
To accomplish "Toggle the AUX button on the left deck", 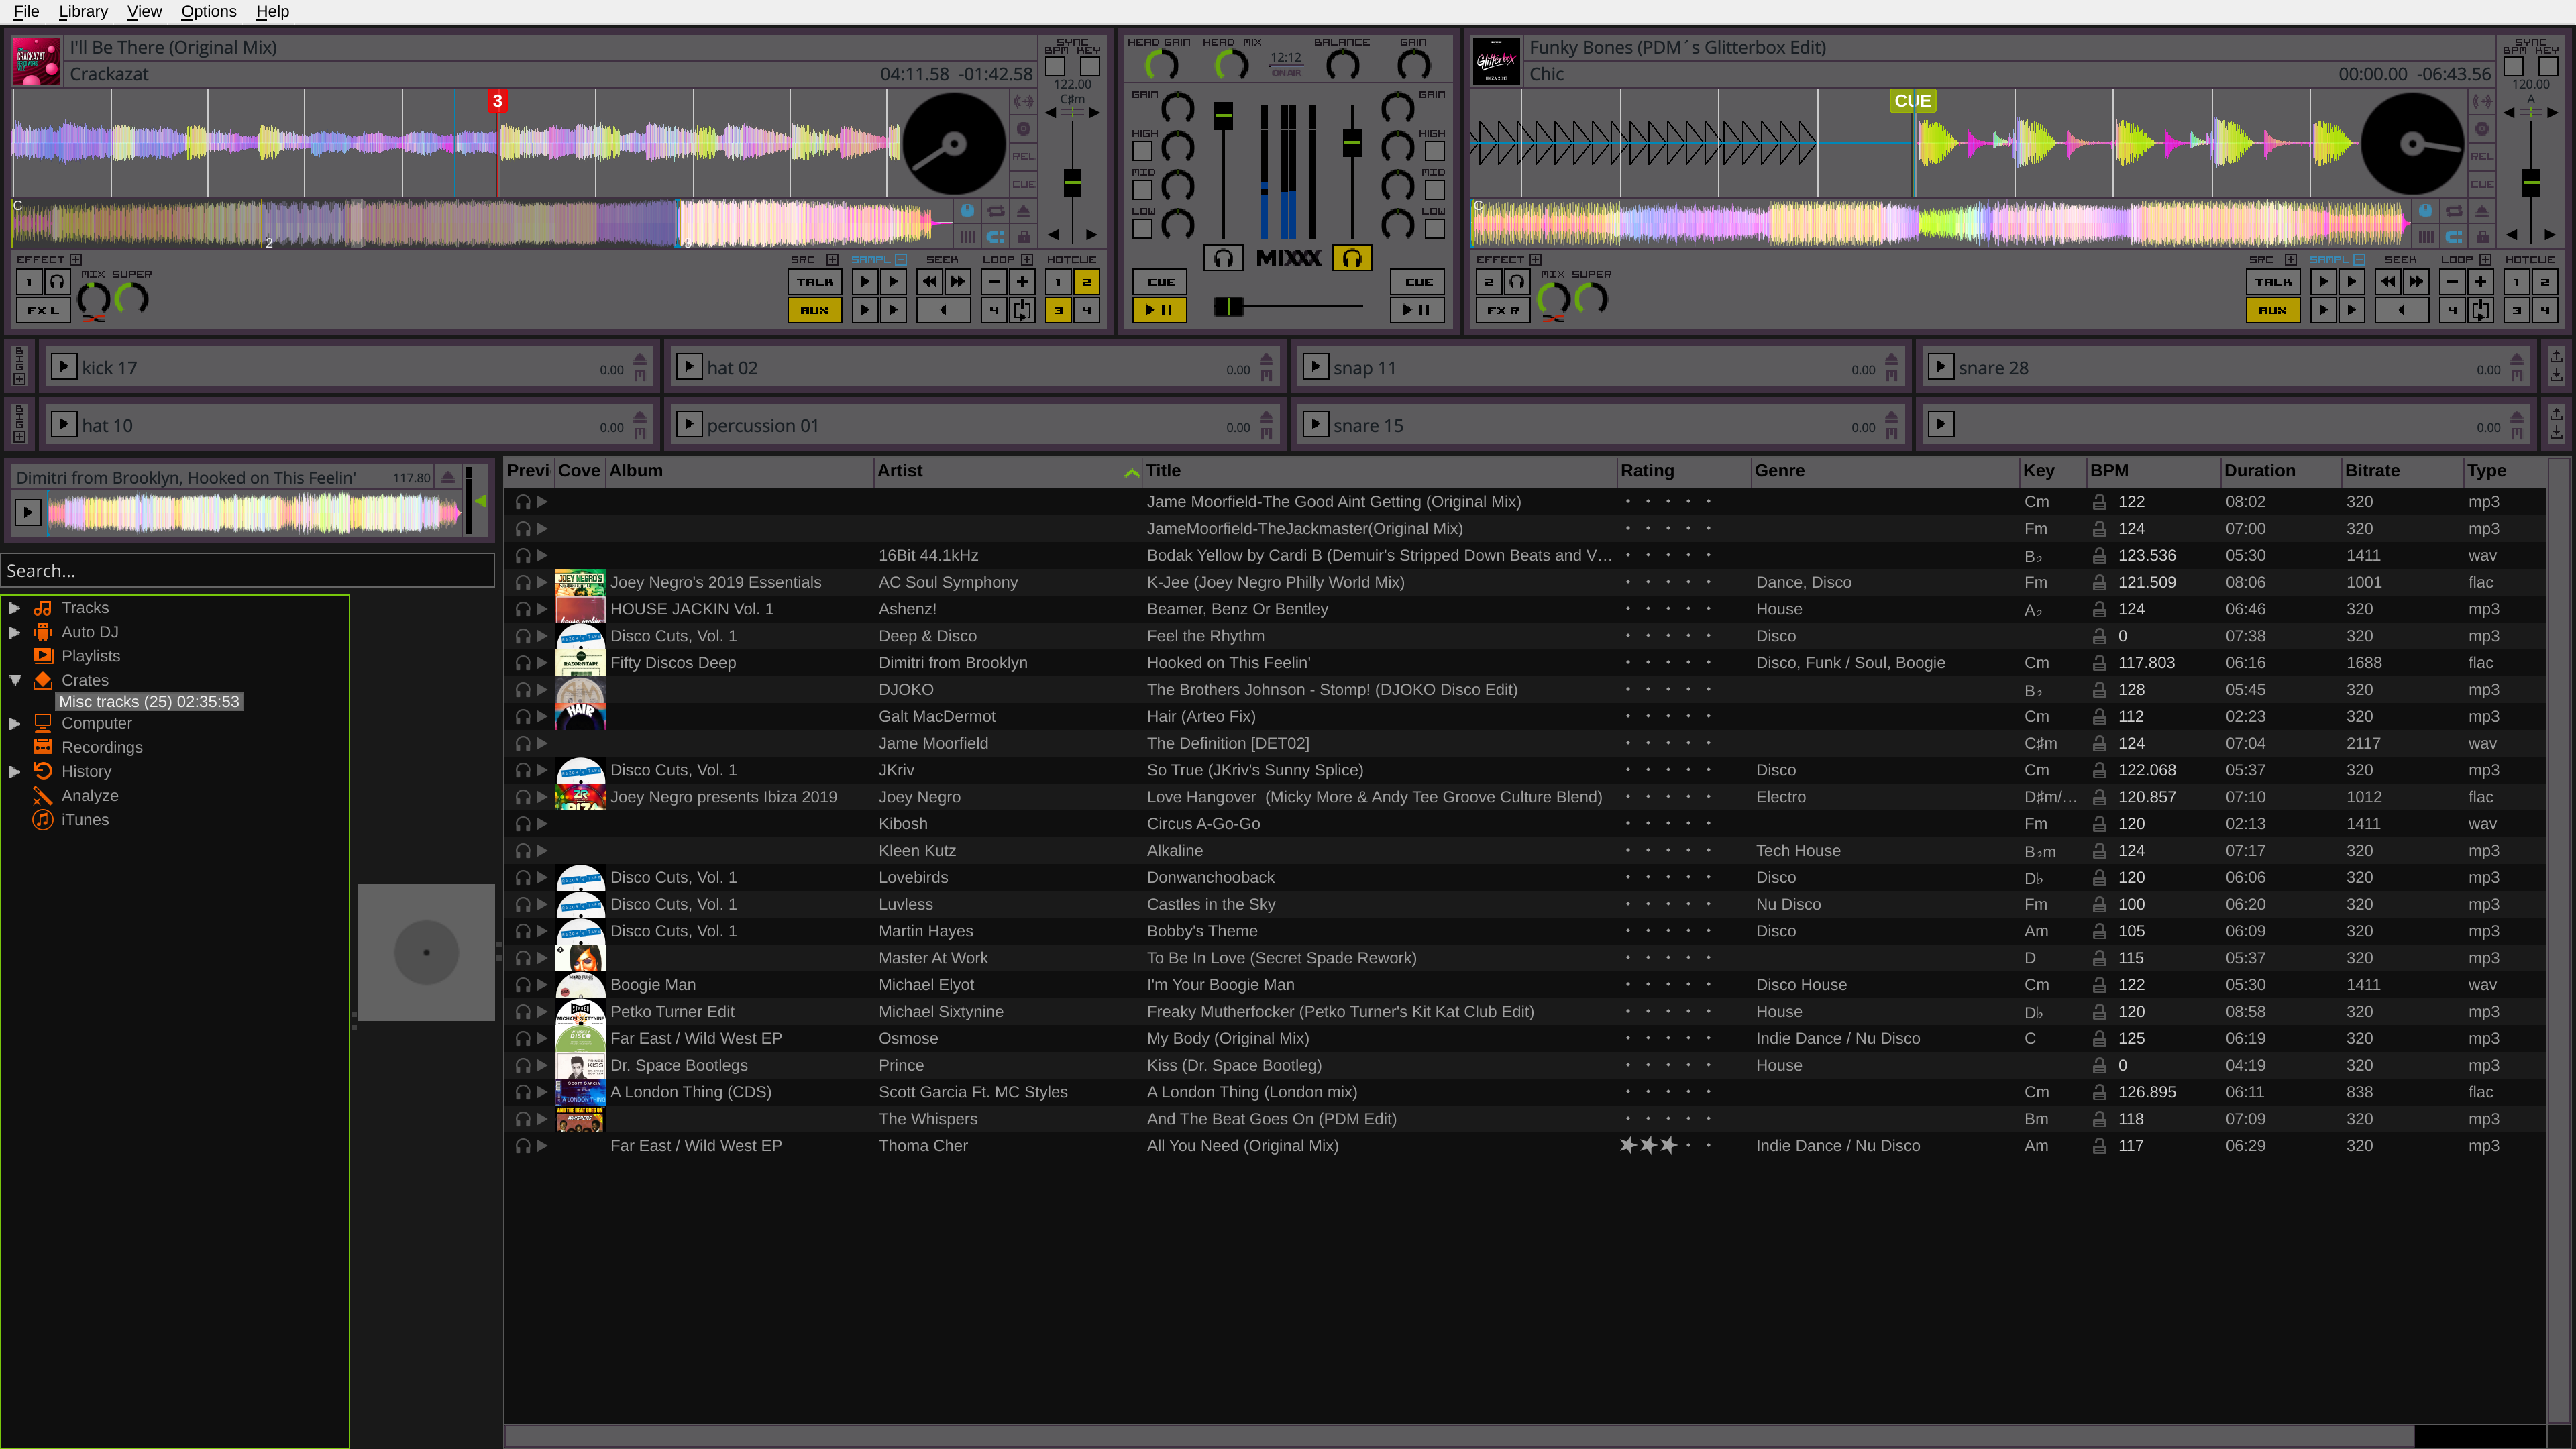I will pyautogui.click(x=814, y=310).
